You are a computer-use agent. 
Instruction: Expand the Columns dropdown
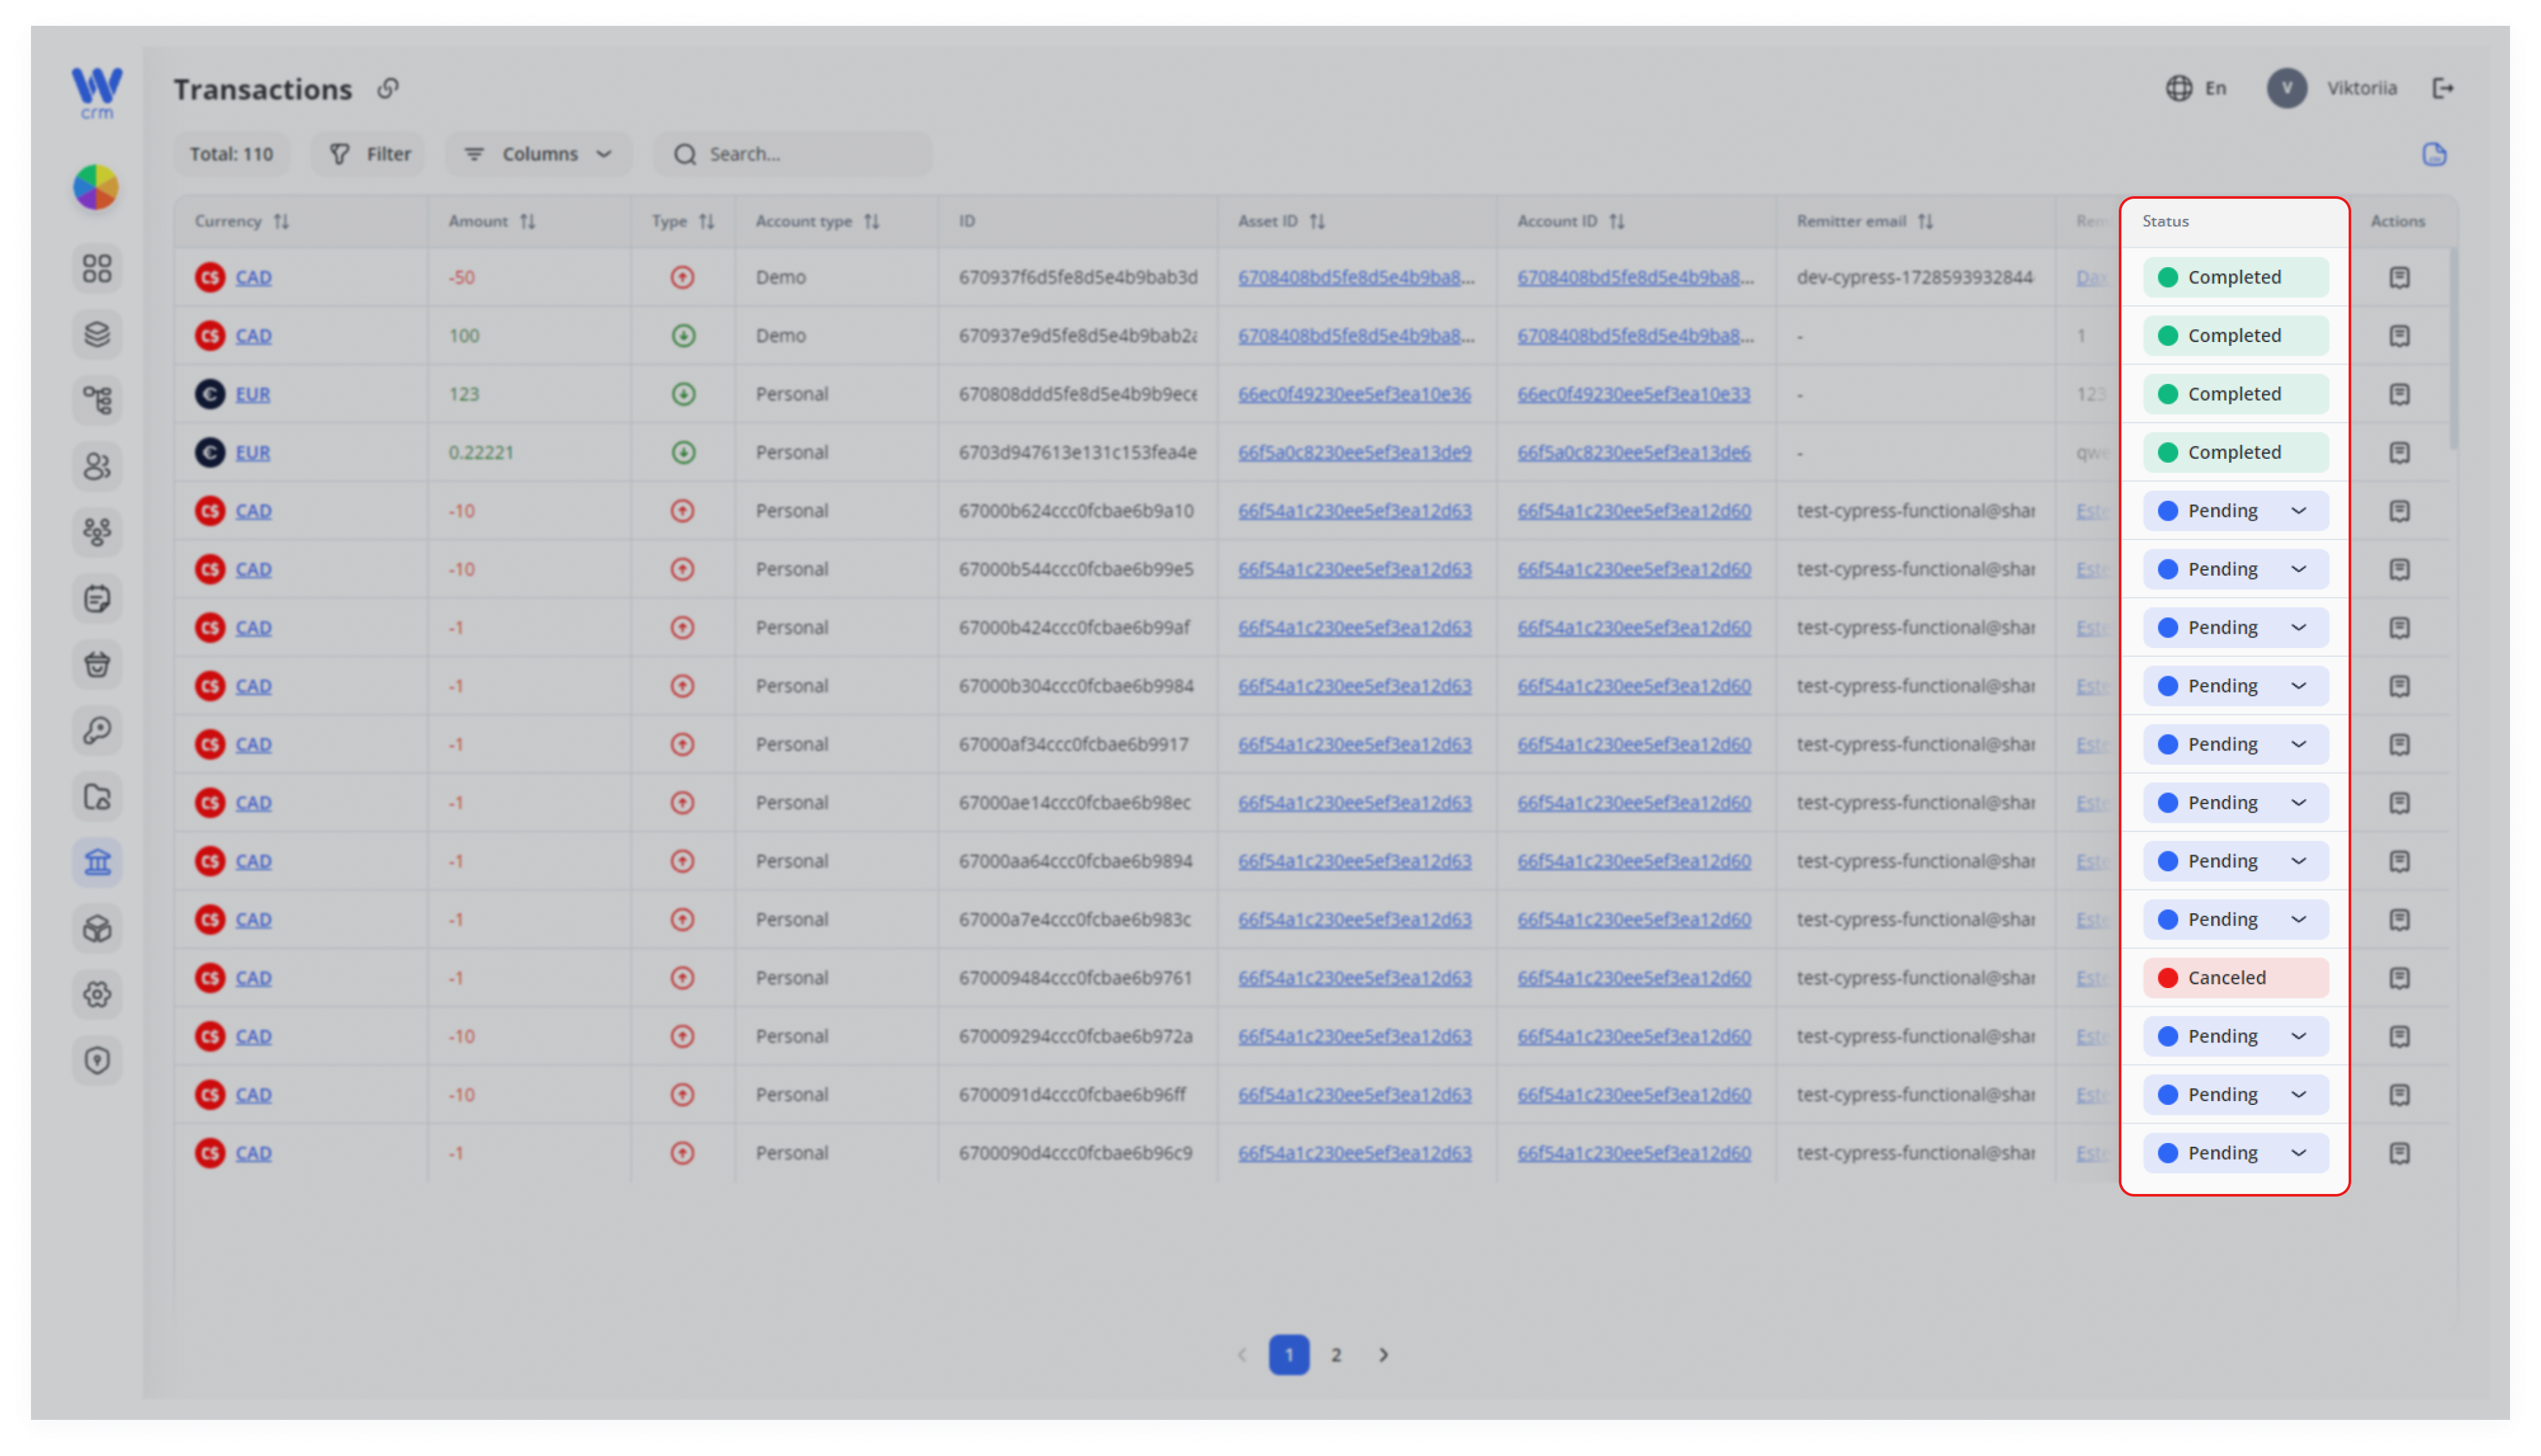(538, 154)
